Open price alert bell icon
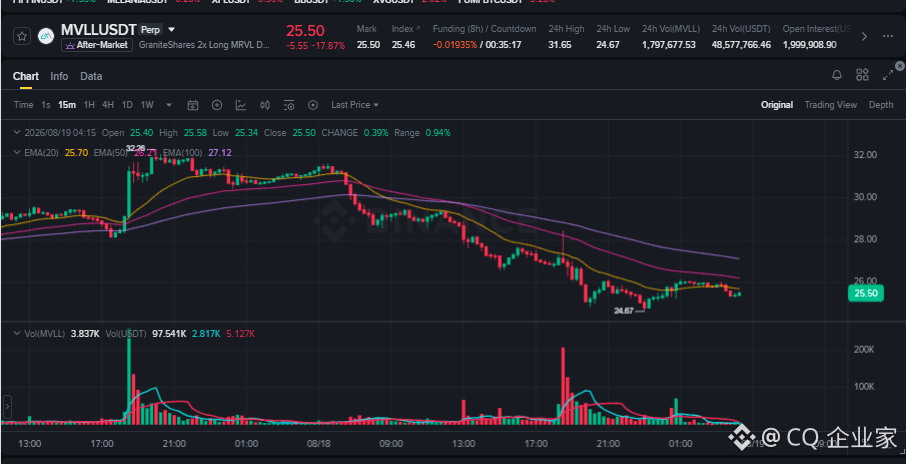Screen dimensions: 906x464 (837, 75)
